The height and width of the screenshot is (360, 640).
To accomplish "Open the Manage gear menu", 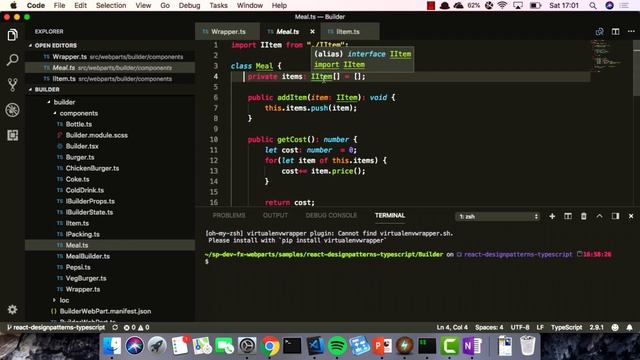I will [12, 309].
